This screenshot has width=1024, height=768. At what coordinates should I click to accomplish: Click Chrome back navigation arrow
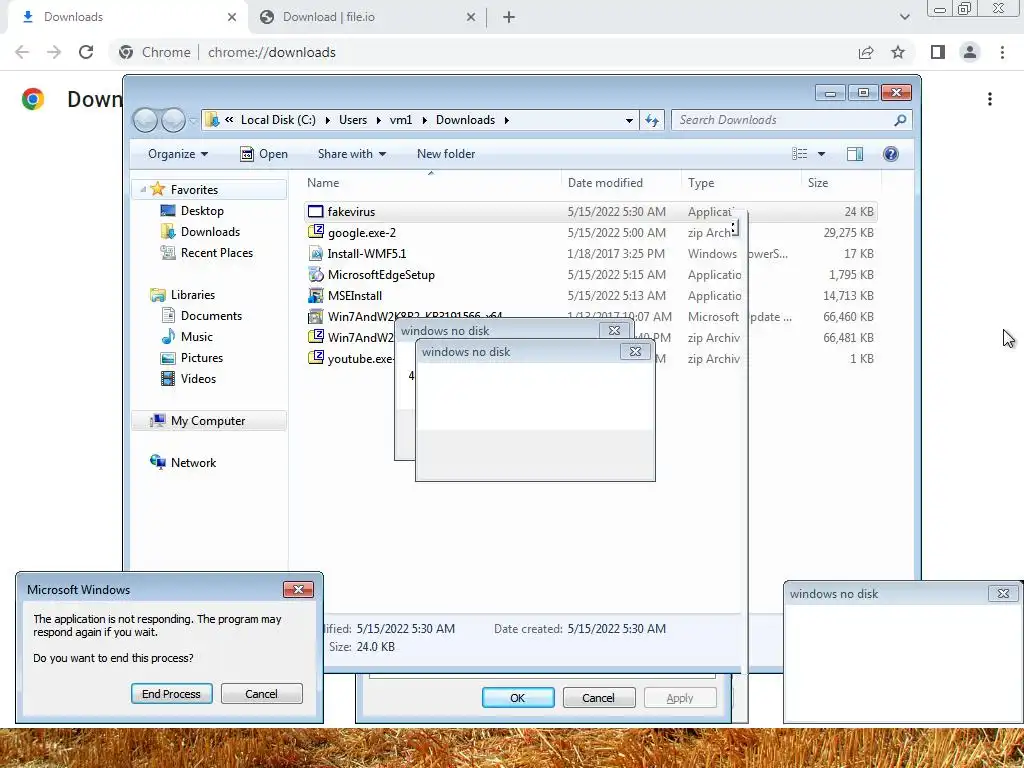[x=22, y=52]
